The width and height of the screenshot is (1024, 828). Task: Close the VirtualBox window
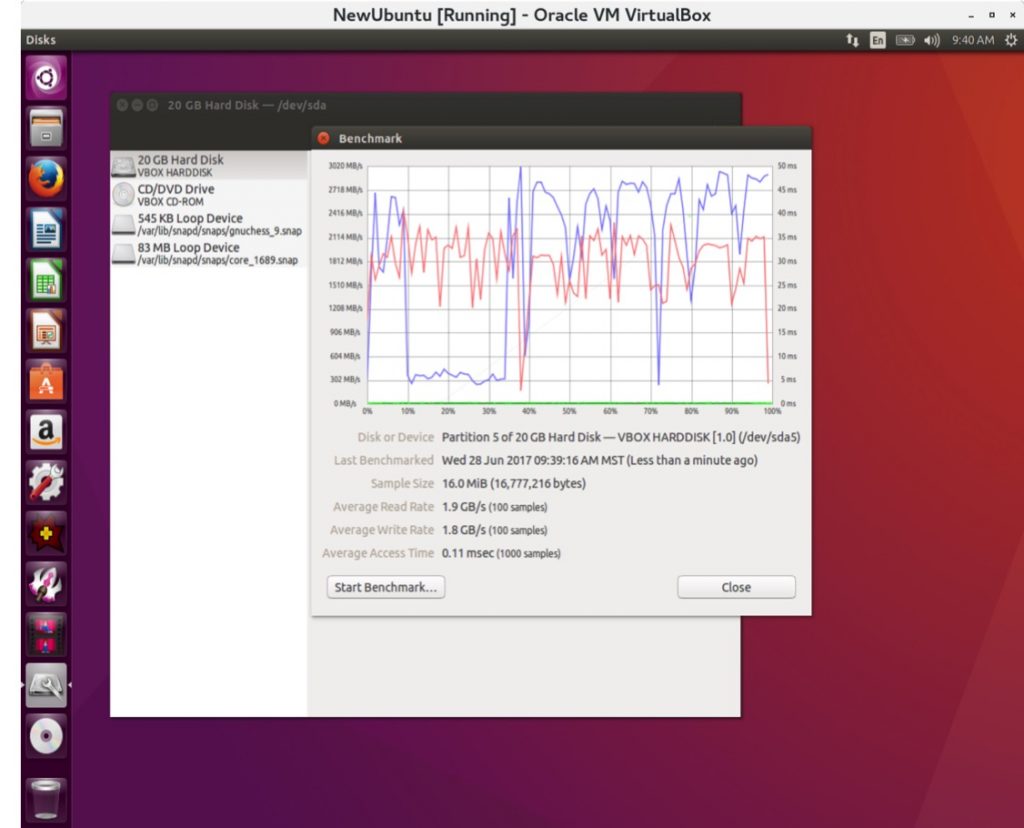[x=1012, y=15]
